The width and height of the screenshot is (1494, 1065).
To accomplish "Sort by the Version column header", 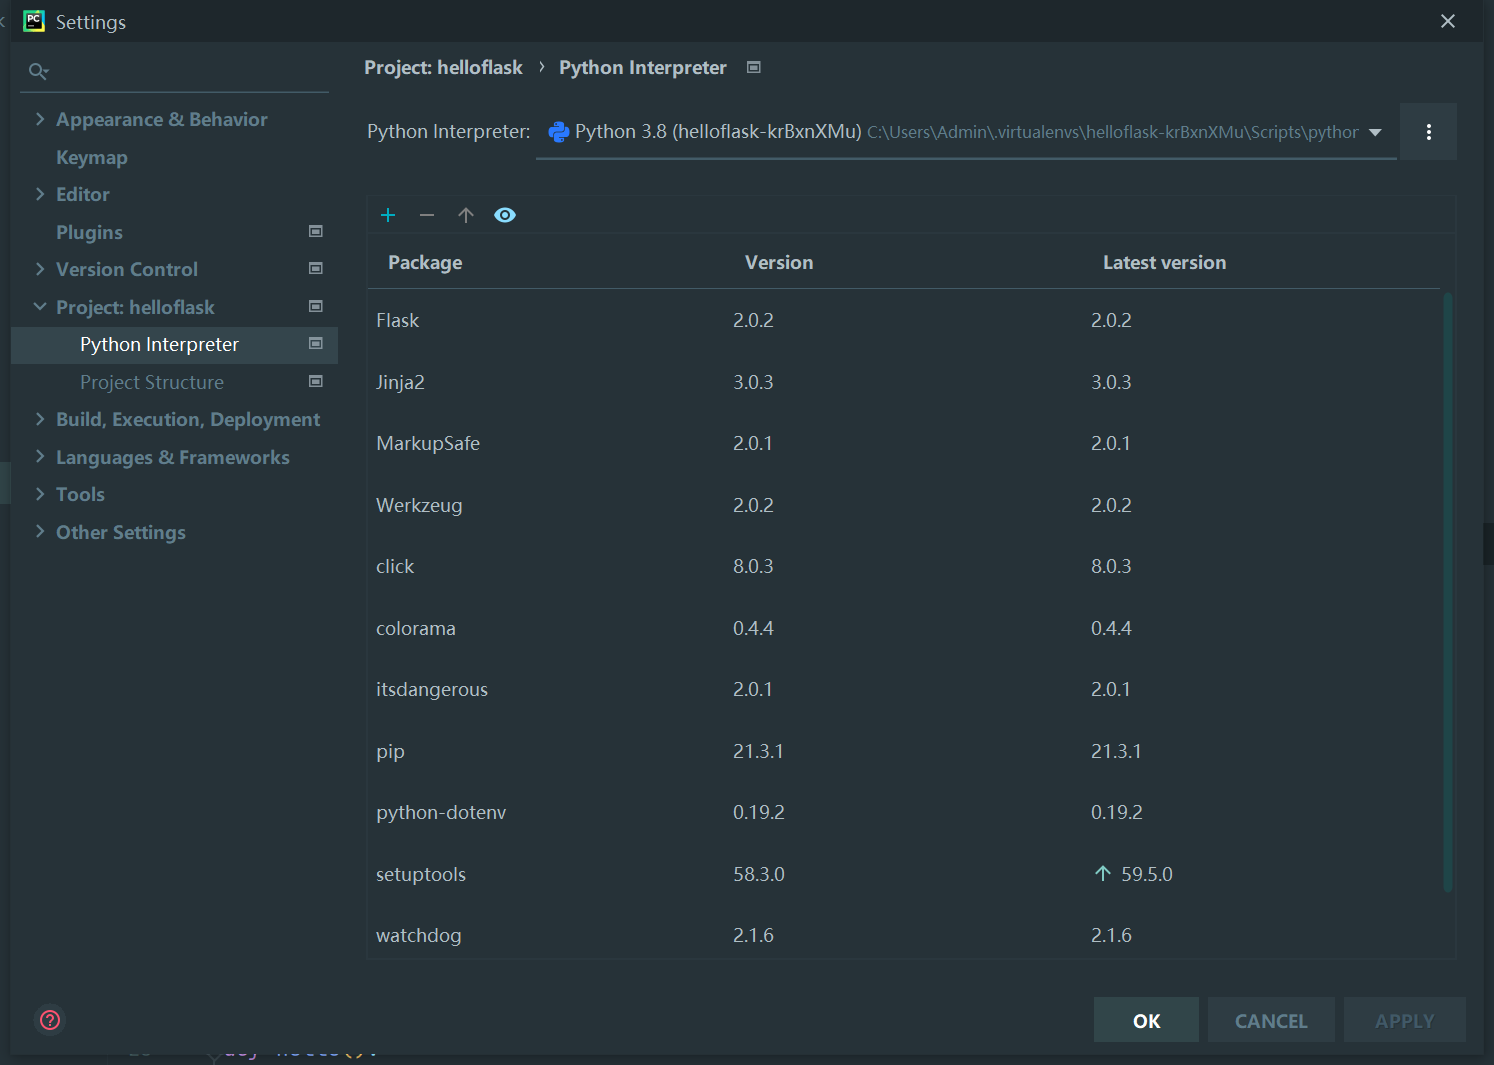I will tap(779, 262).
